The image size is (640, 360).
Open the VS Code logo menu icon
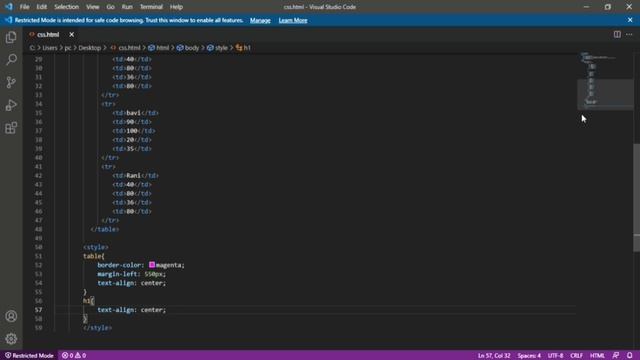(9, 7)
